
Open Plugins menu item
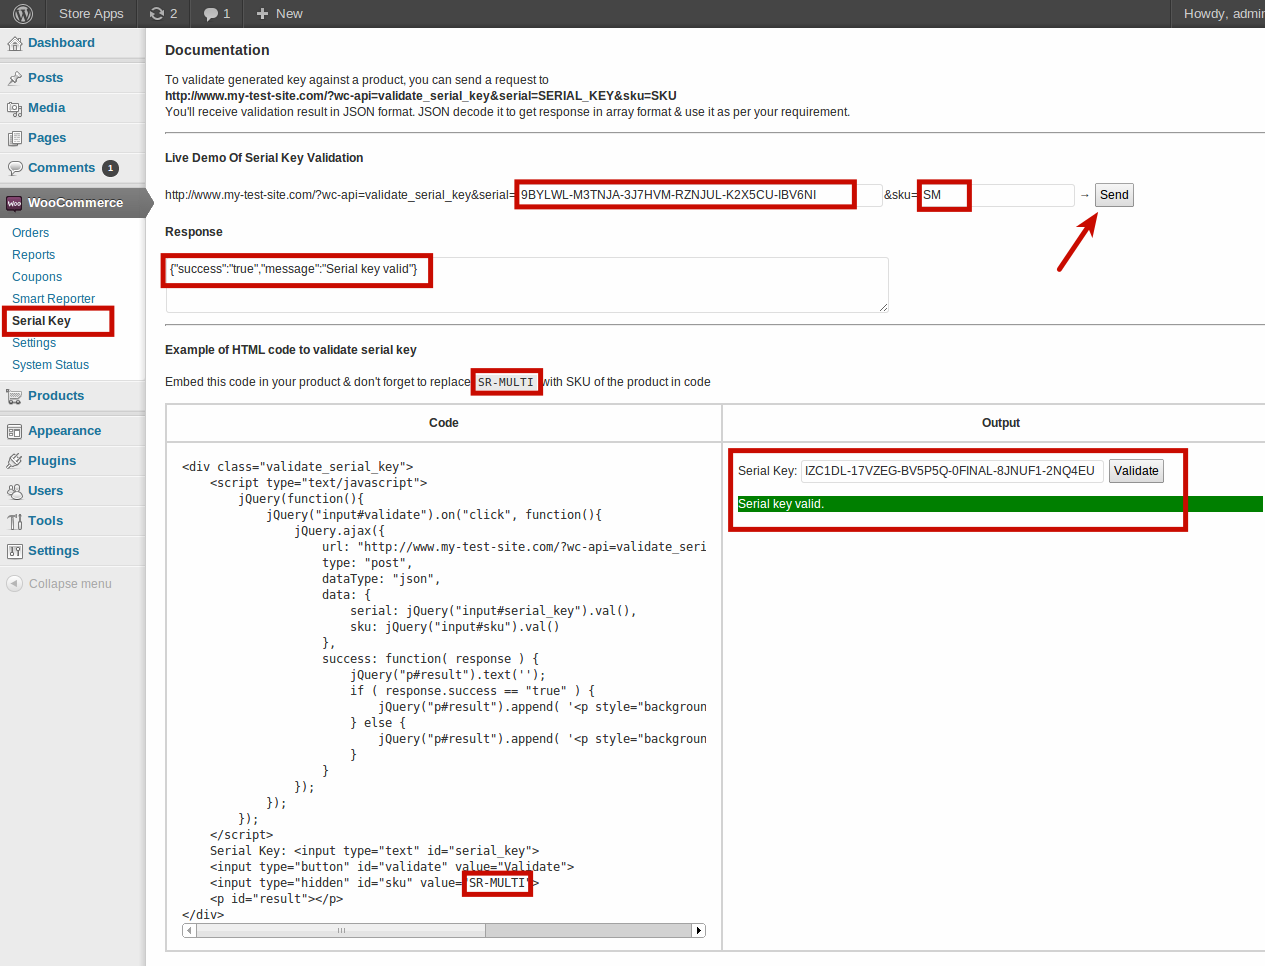point(52,461)
